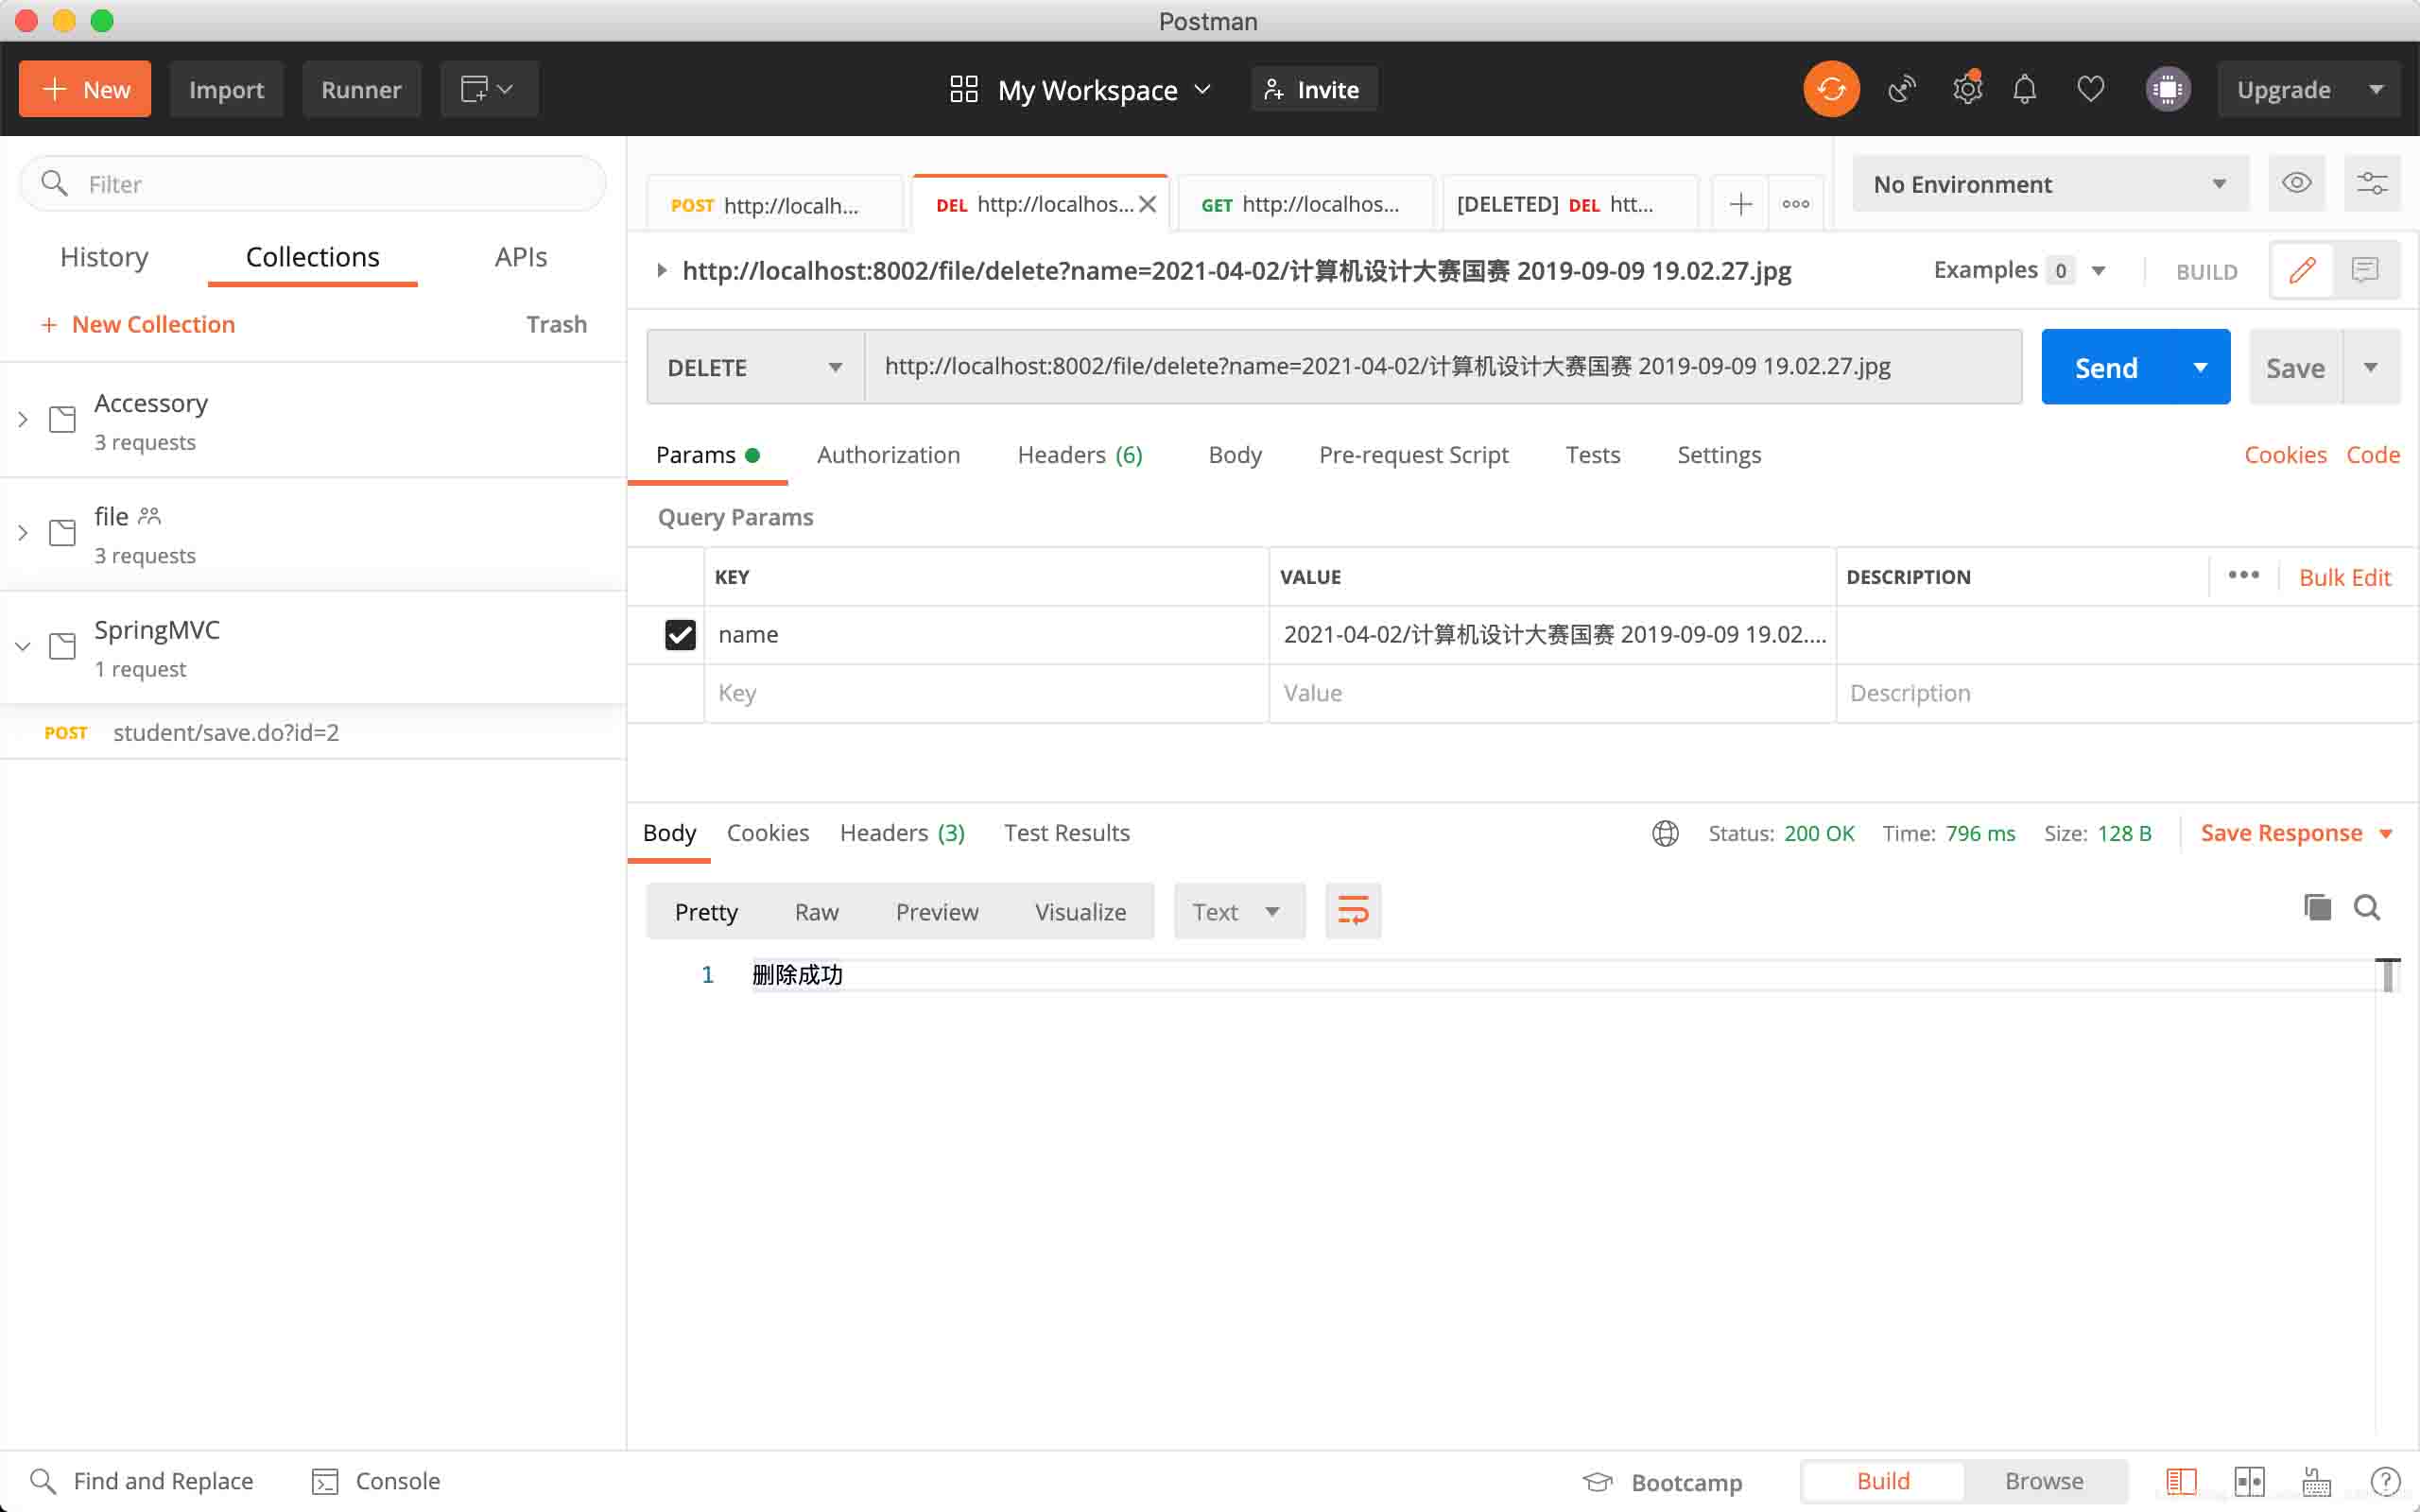
Task: Click the orange sync status icon
Action: 1831,89
